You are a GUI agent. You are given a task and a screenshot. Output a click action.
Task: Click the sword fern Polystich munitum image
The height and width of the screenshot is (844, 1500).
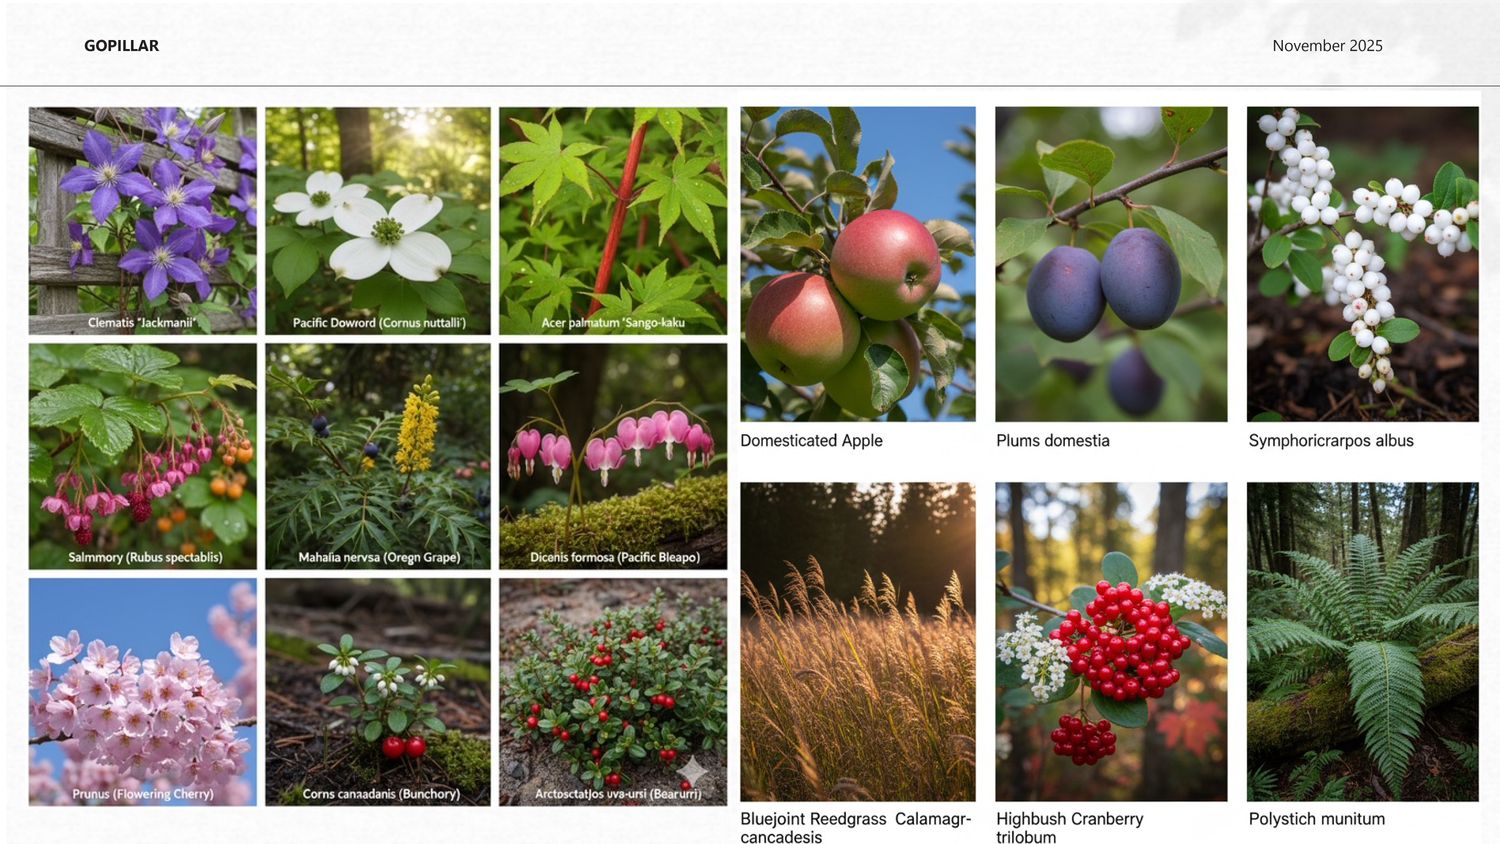[x=1363, y=642]
